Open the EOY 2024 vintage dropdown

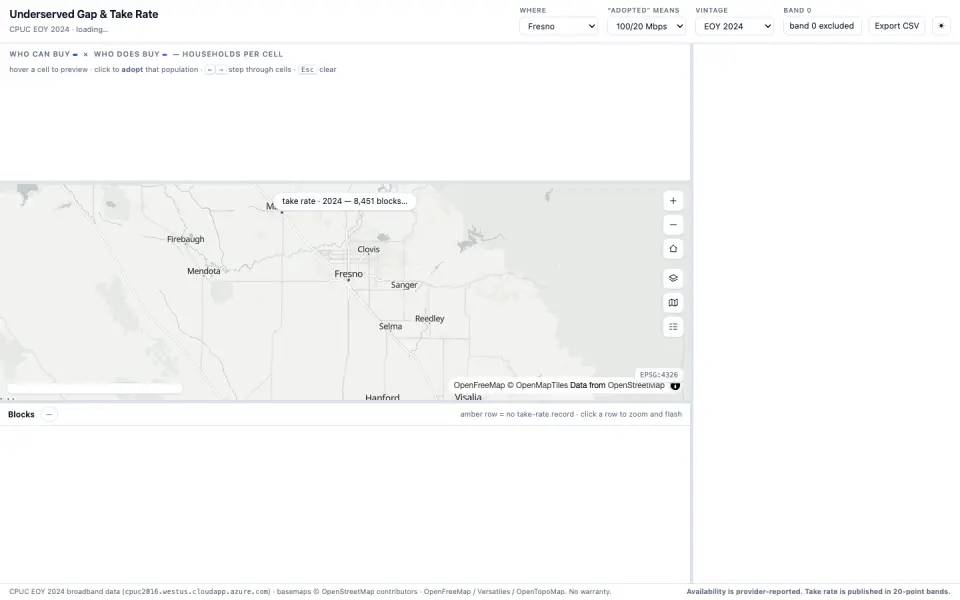coord(735,26)
